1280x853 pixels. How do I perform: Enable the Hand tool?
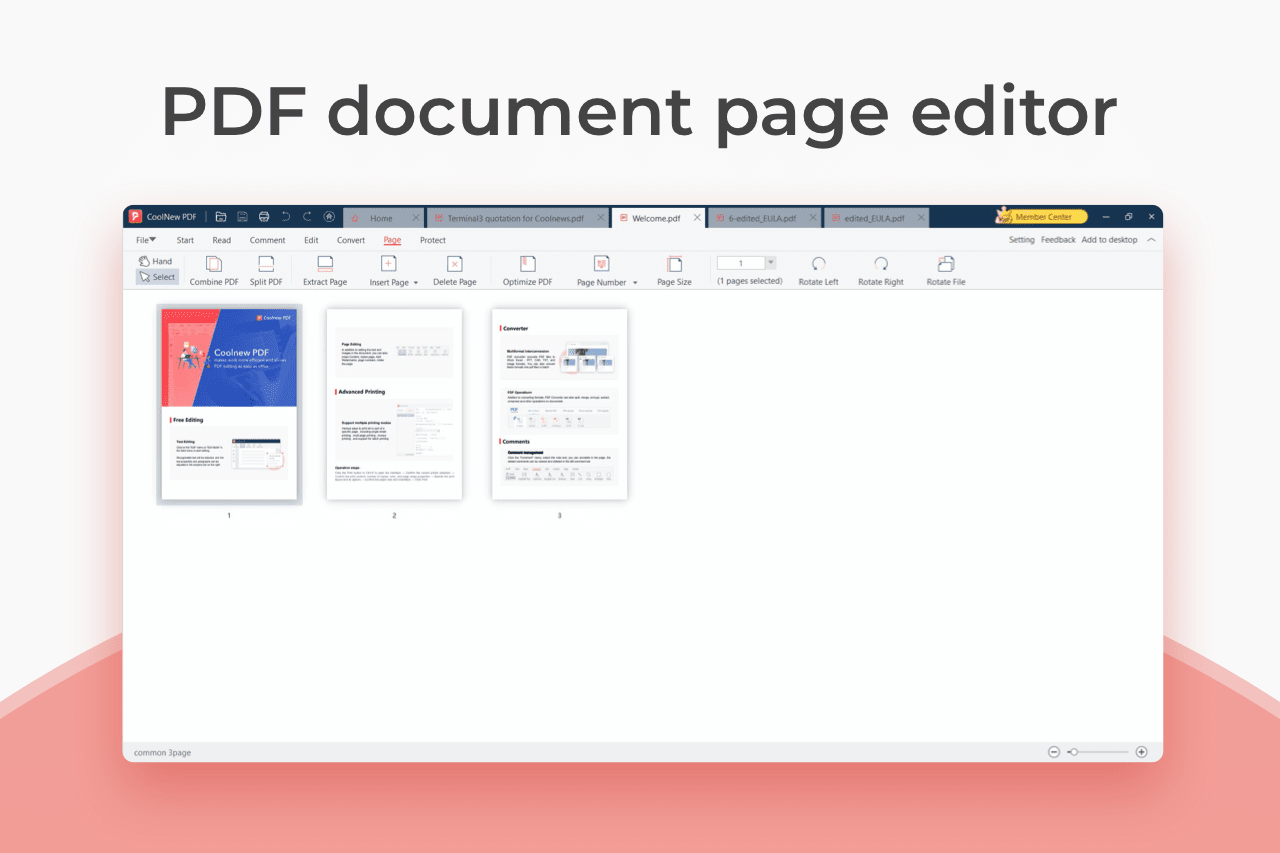156,260
